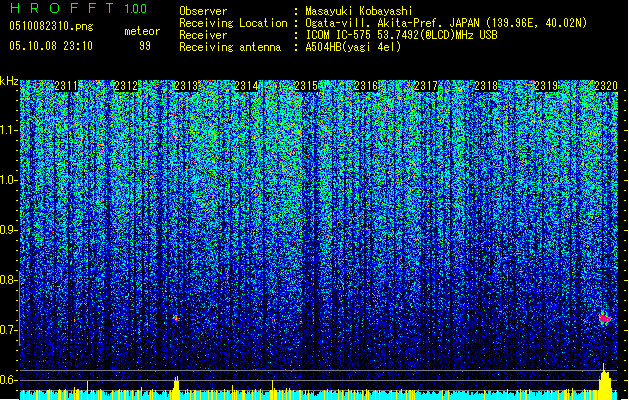
Task: Click the 'Receiver' field label
Action: pos(203,35)
